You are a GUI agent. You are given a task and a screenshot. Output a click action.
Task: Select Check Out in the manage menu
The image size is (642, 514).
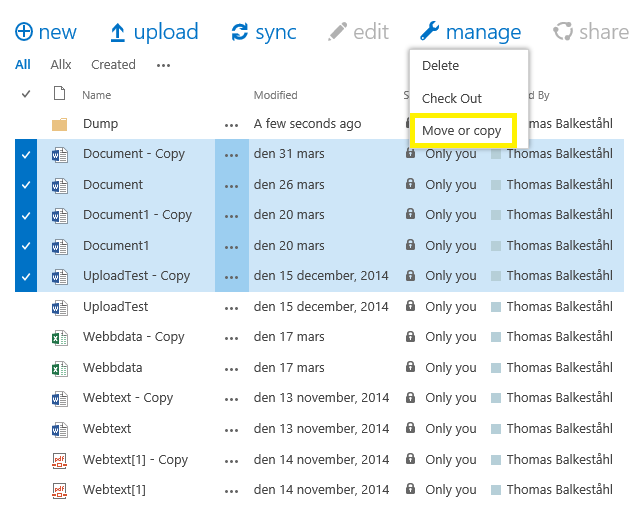coord(452,98)
